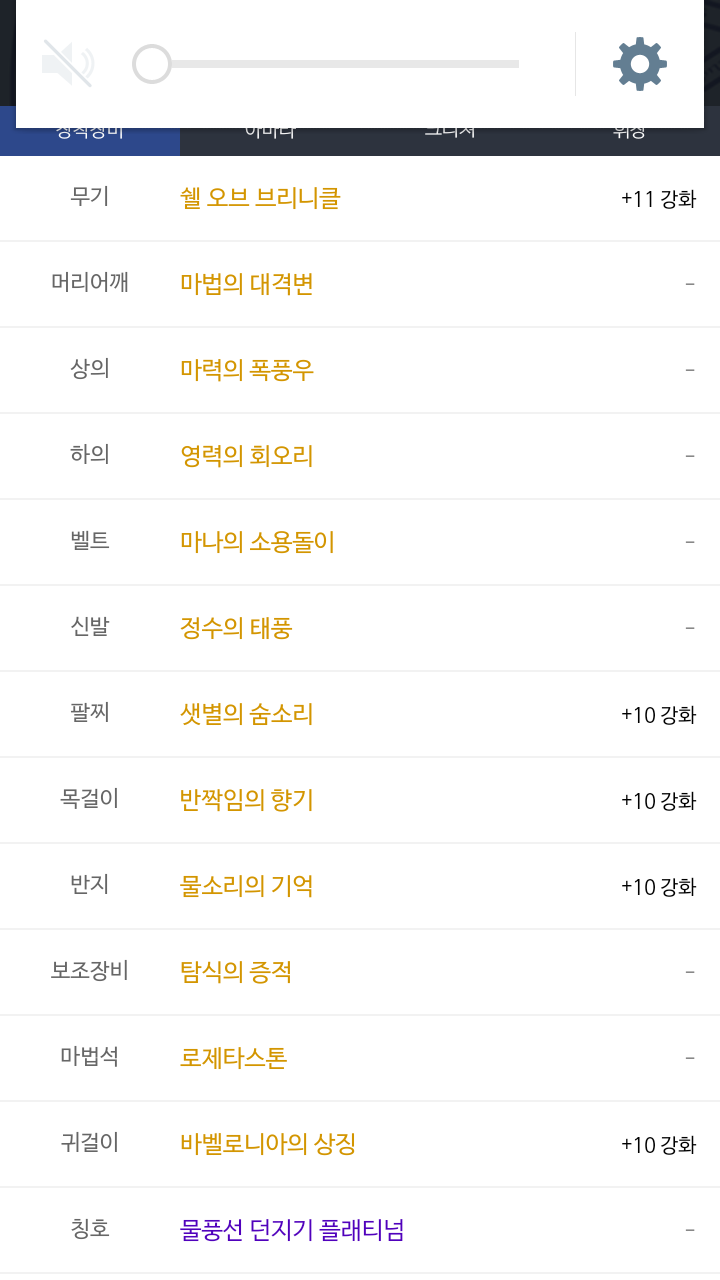Screen dimensions: 720x1280
Task: Select 정수의 태풍 shoes item
Action: point(236,628)
